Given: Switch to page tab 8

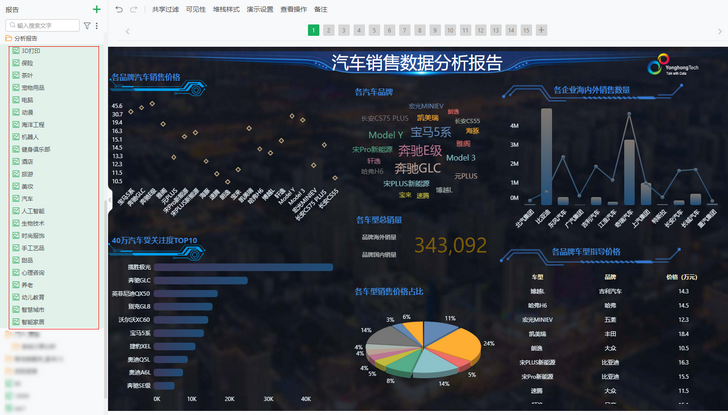Looking at the screenshot, I should (x=420, y=30).
